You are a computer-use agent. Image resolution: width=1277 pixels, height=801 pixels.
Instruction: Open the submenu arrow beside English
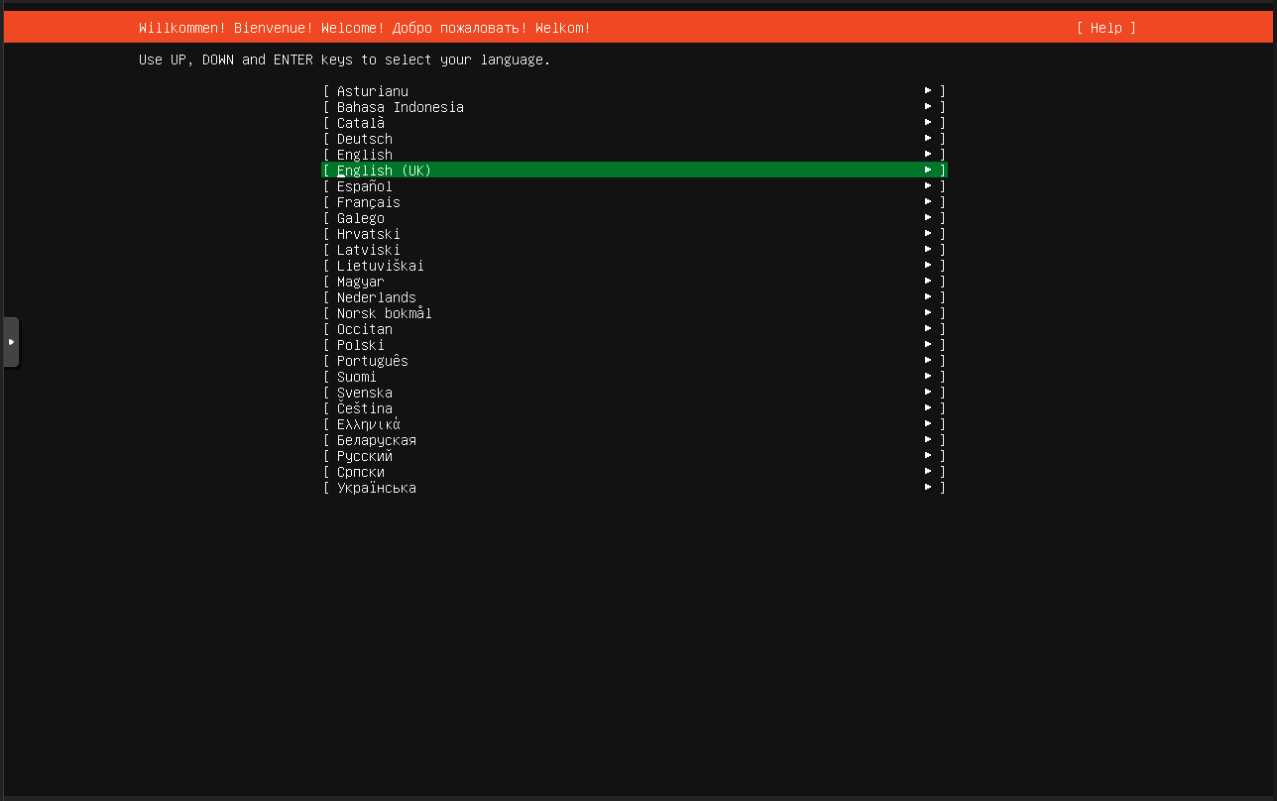(927, 154)
